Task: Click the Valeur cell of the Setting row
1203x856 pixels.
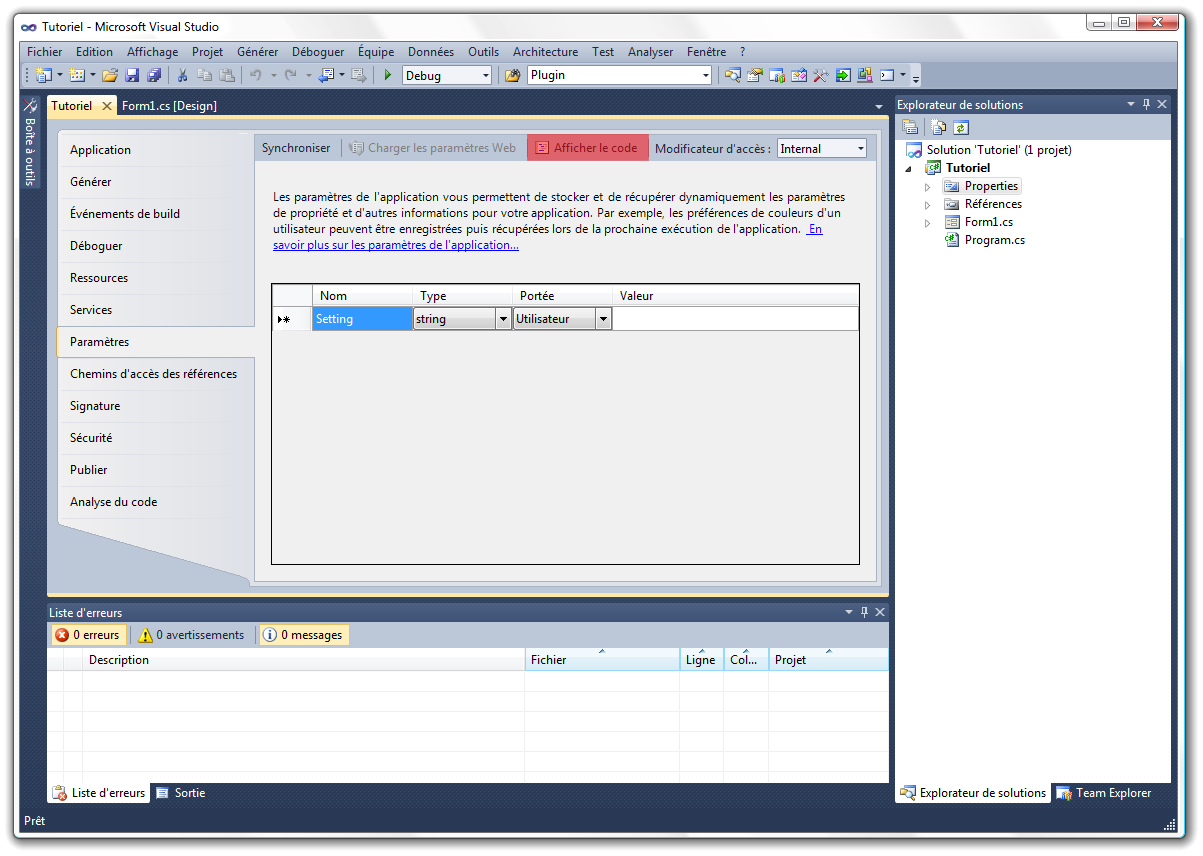Action: [x=734, y=319]
